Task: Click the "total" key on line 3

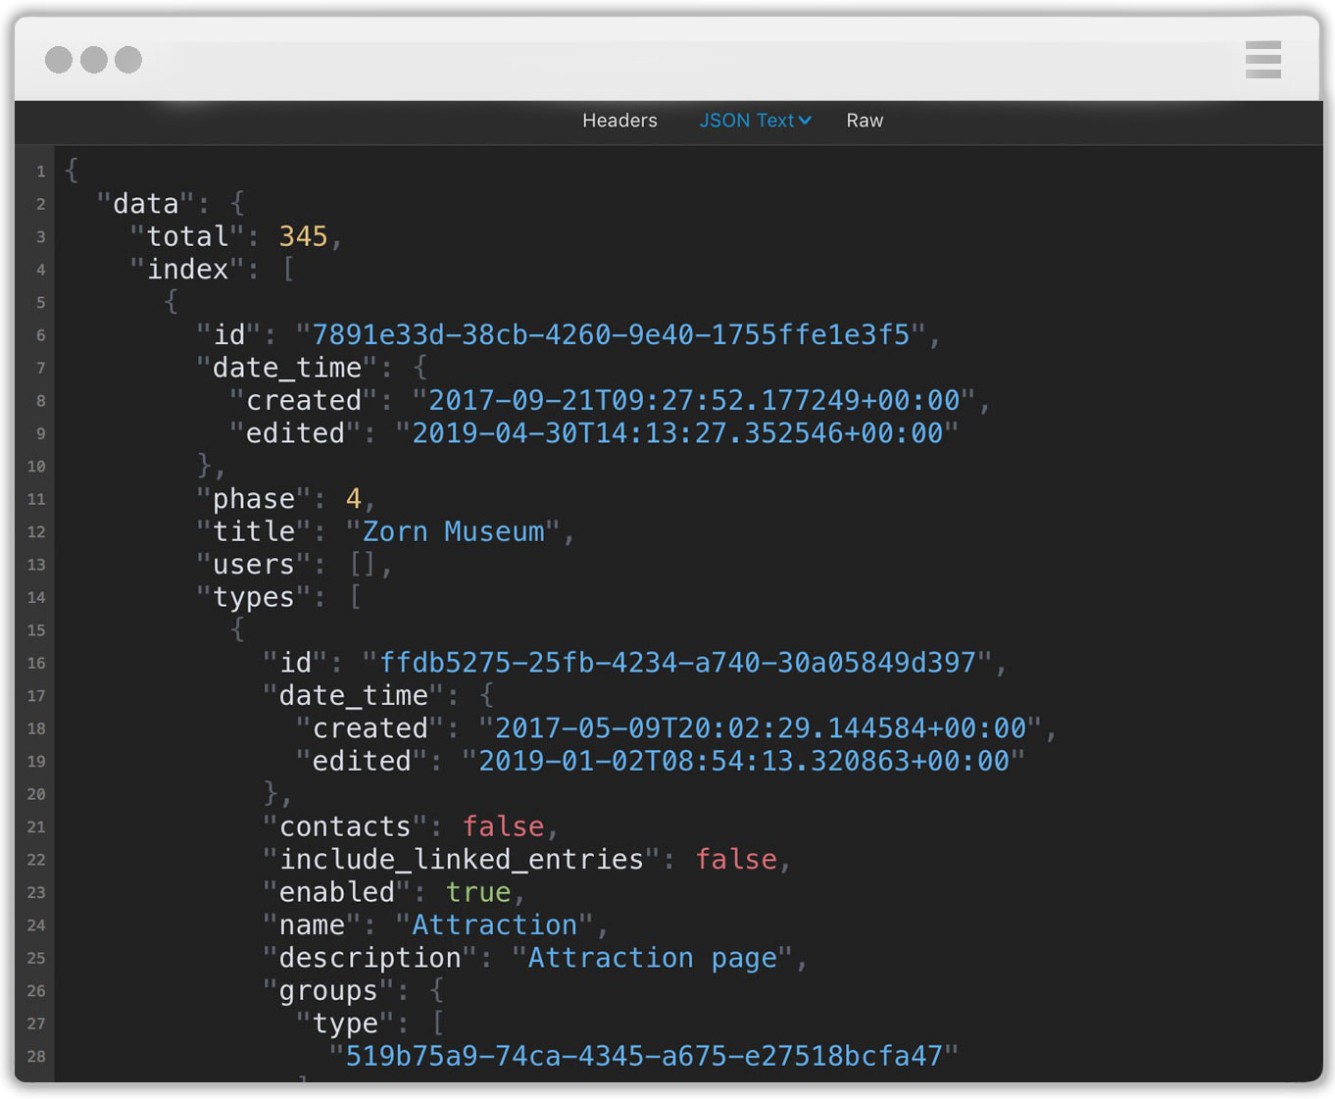Action: [187, 237]
